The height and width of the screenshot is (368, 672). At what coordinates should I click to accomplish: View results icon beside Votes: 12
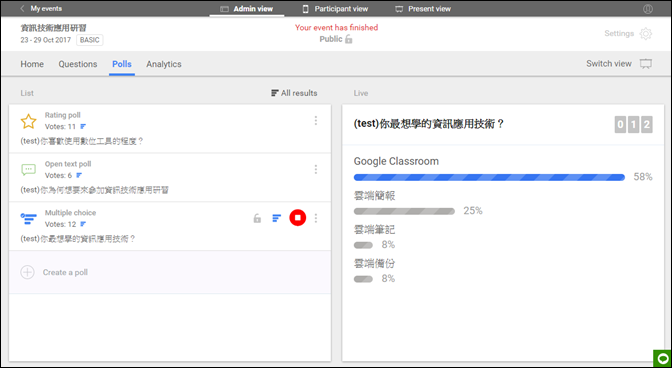coord(83,224)
